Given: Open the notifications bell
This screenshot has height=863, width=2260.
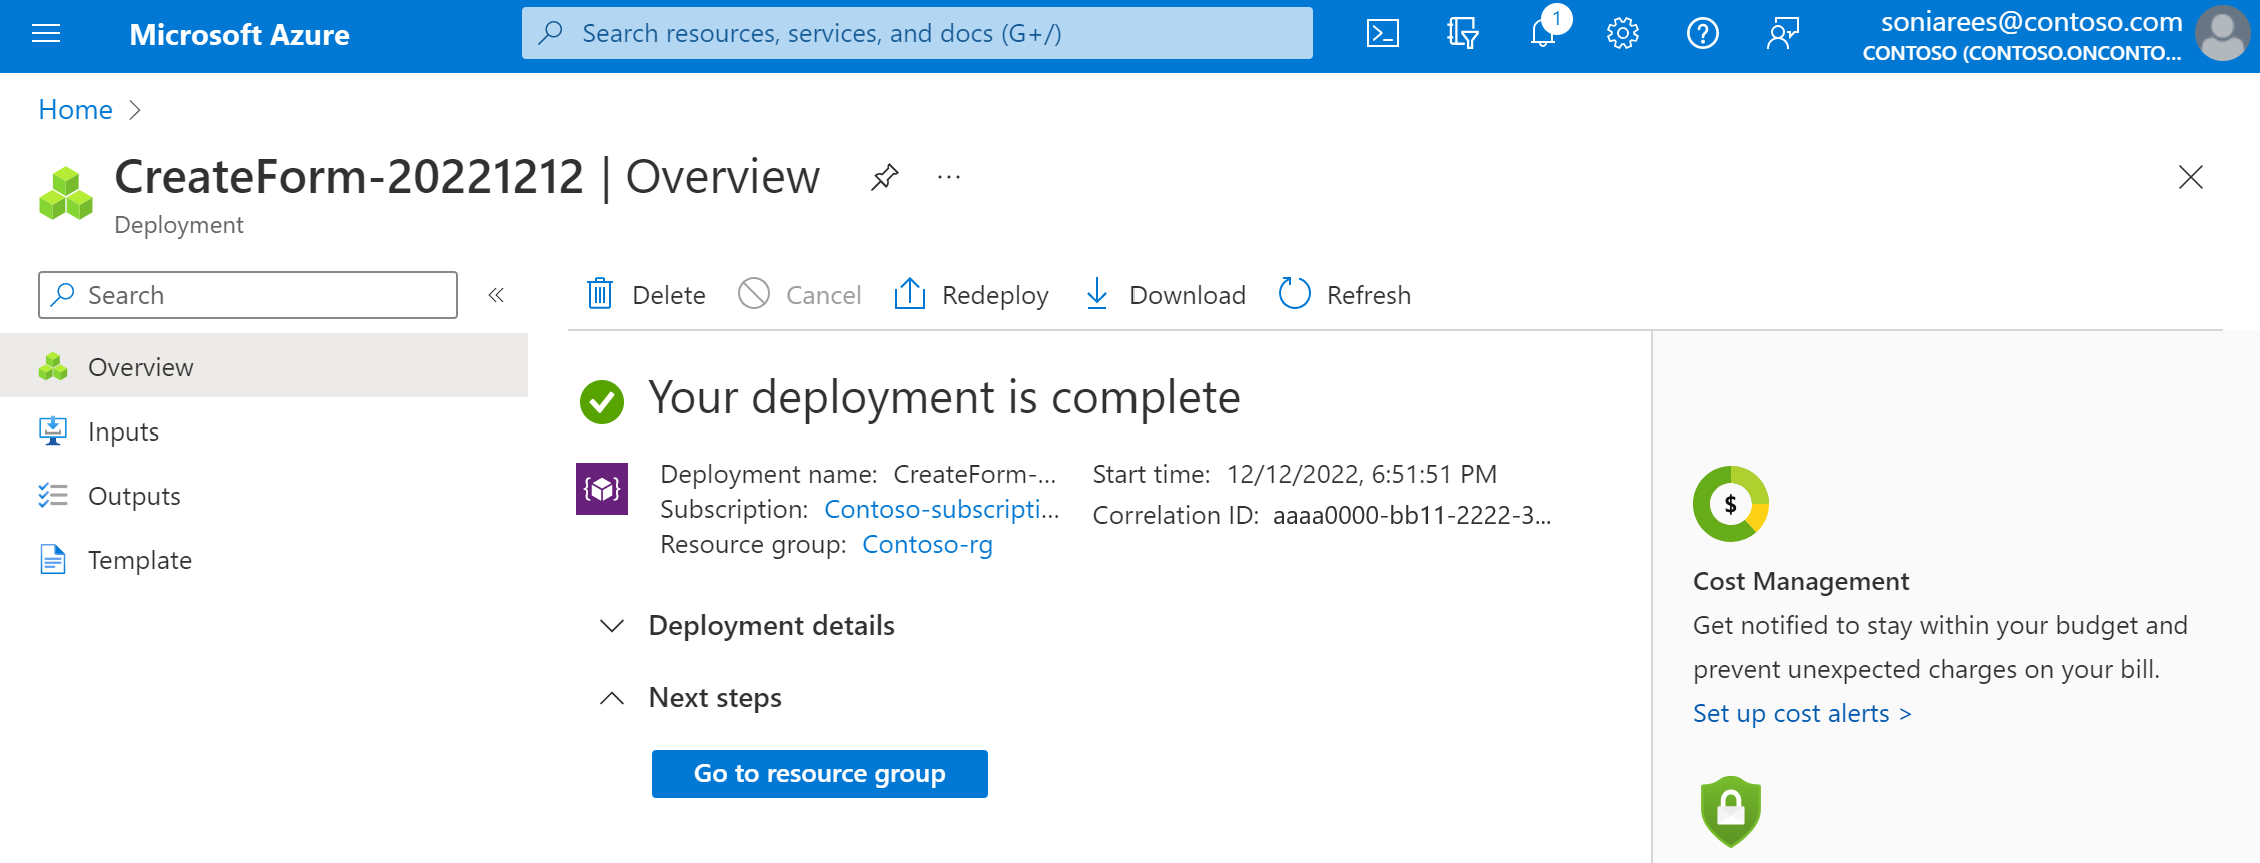Looking at the screenshot, I should pyautogui.click(x=1542, y=34).
